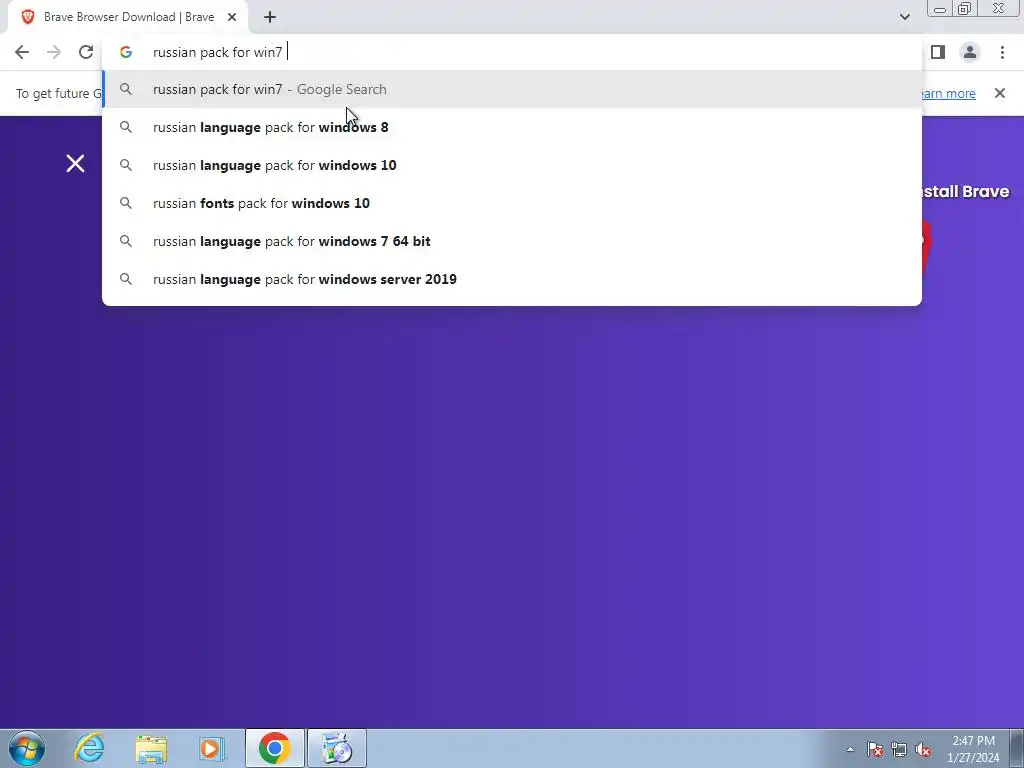The height and width of the screenshot is (768, 1024).
Task: Choose 'russian language pack for windows 10' suggestion
Action: 512,165
